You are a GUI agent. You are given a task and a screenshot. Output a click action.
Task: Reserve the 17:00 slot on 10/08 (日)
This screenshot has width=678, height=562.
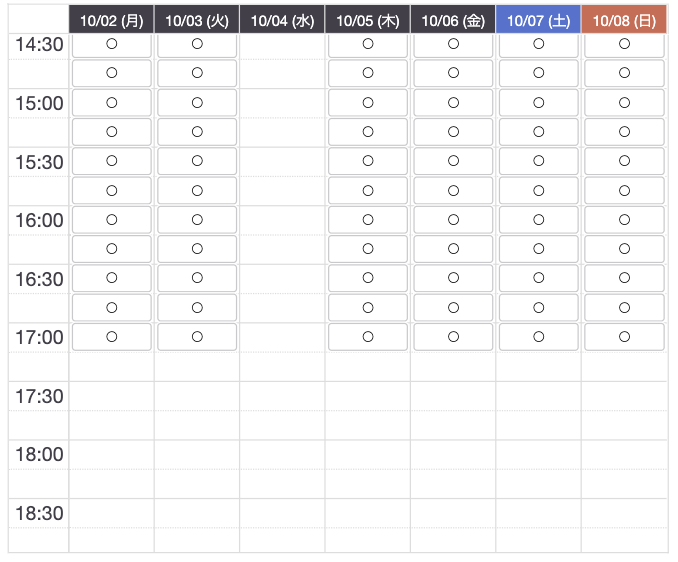[624, 337]
